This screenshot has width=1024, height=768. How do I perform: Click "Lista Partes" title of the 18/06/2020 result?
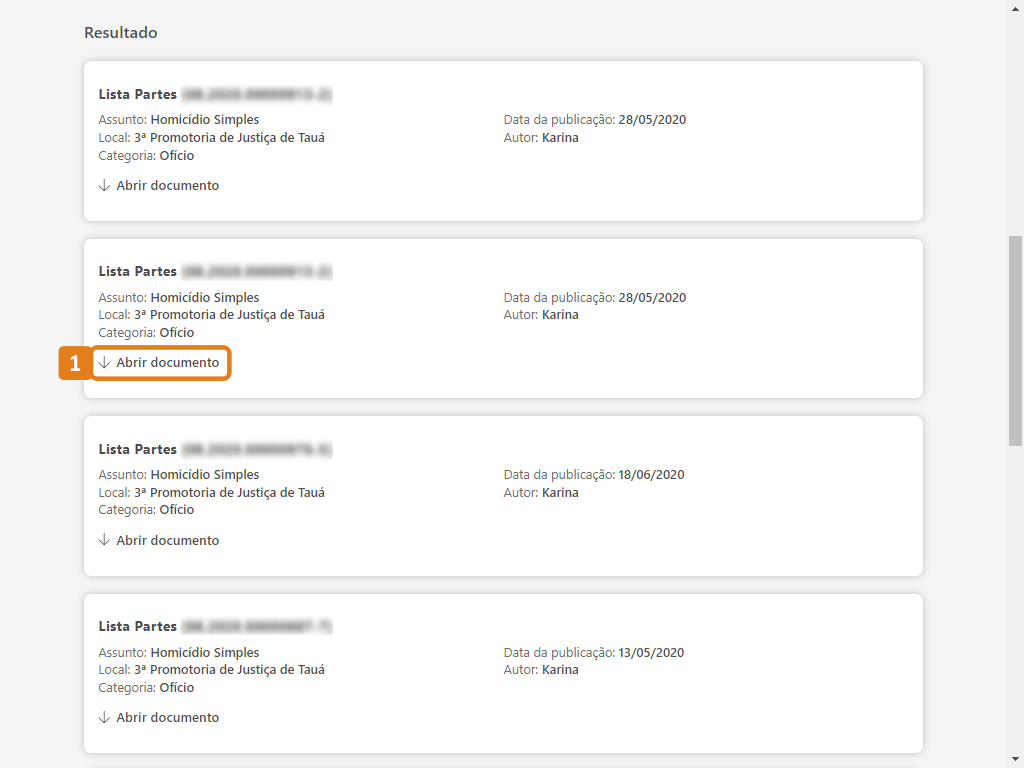tap(137, 450)
